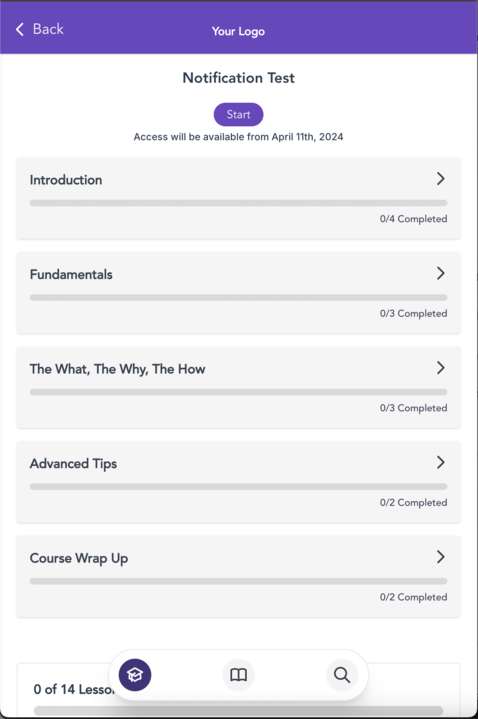Open the graduation cap courses icon
The height and width of the screenshot is (719, 478).
135,675
